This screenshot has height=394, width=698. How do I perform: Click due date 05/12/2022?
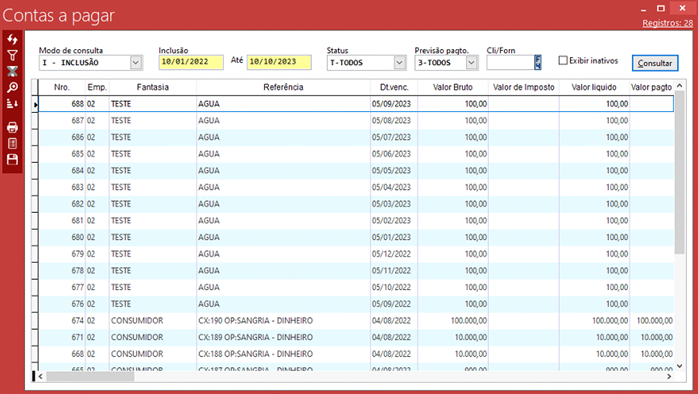click(391, 254)
